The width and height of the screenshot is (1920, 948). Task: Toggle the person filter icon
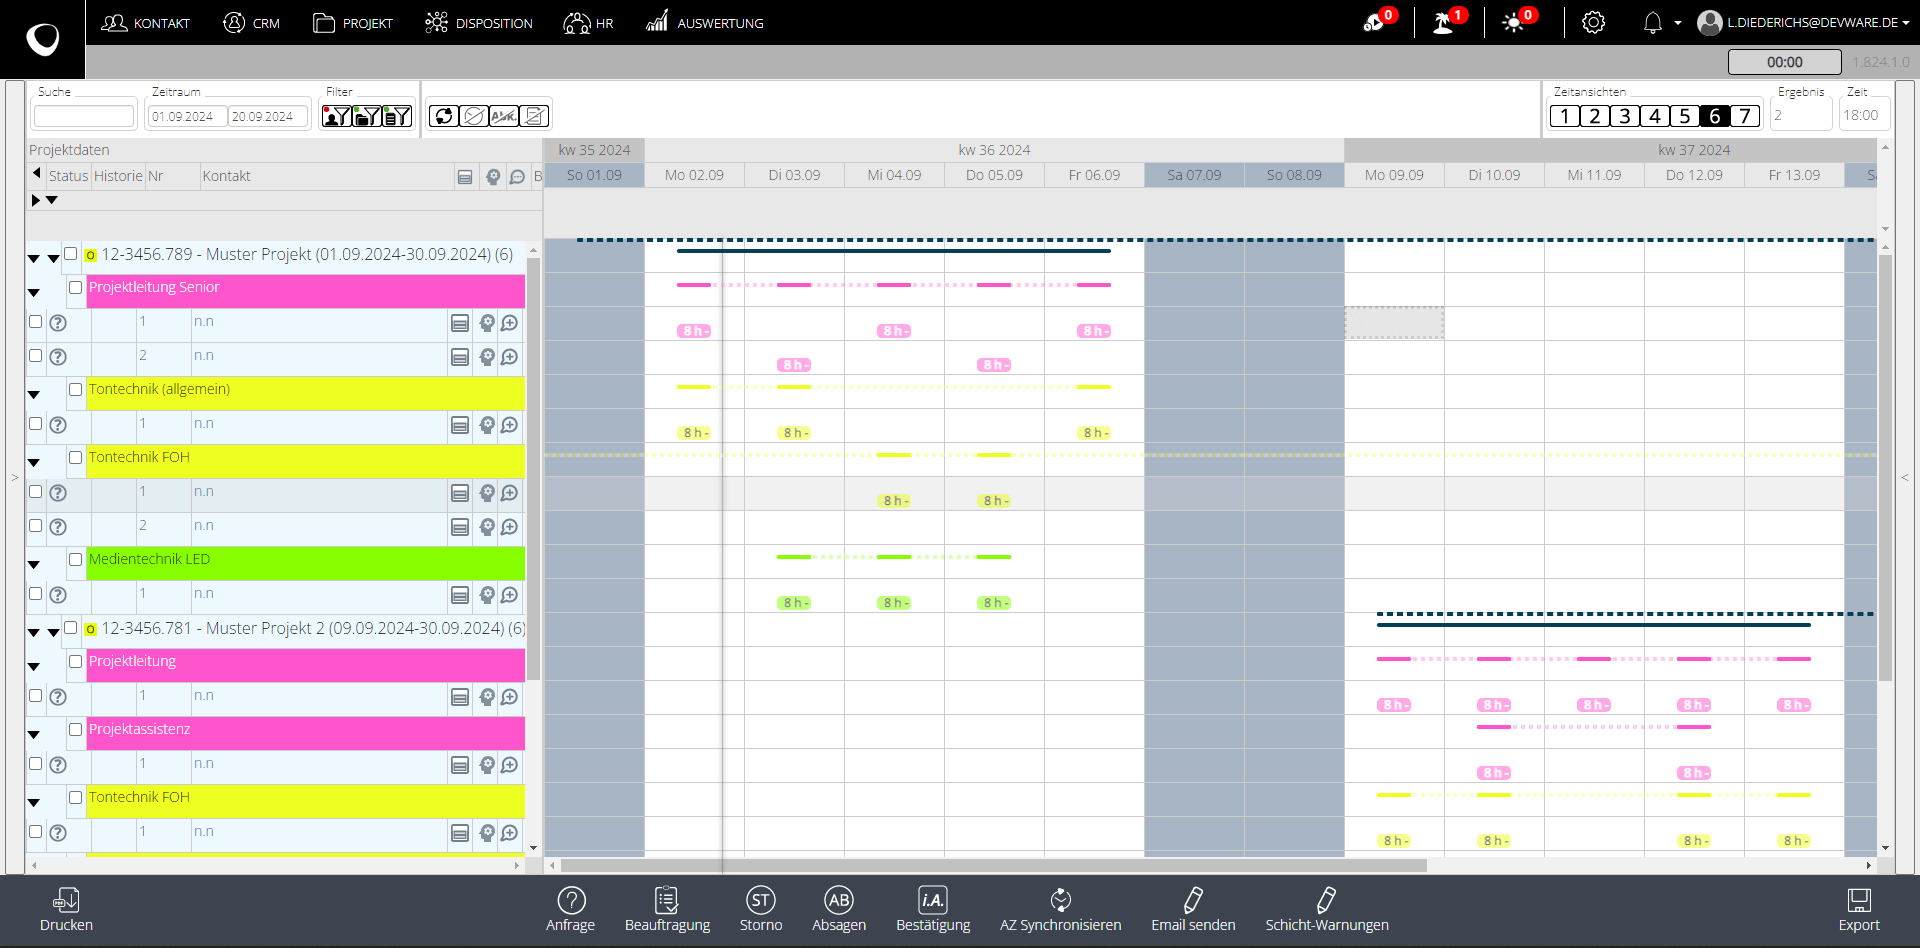[x=337, y=116]
